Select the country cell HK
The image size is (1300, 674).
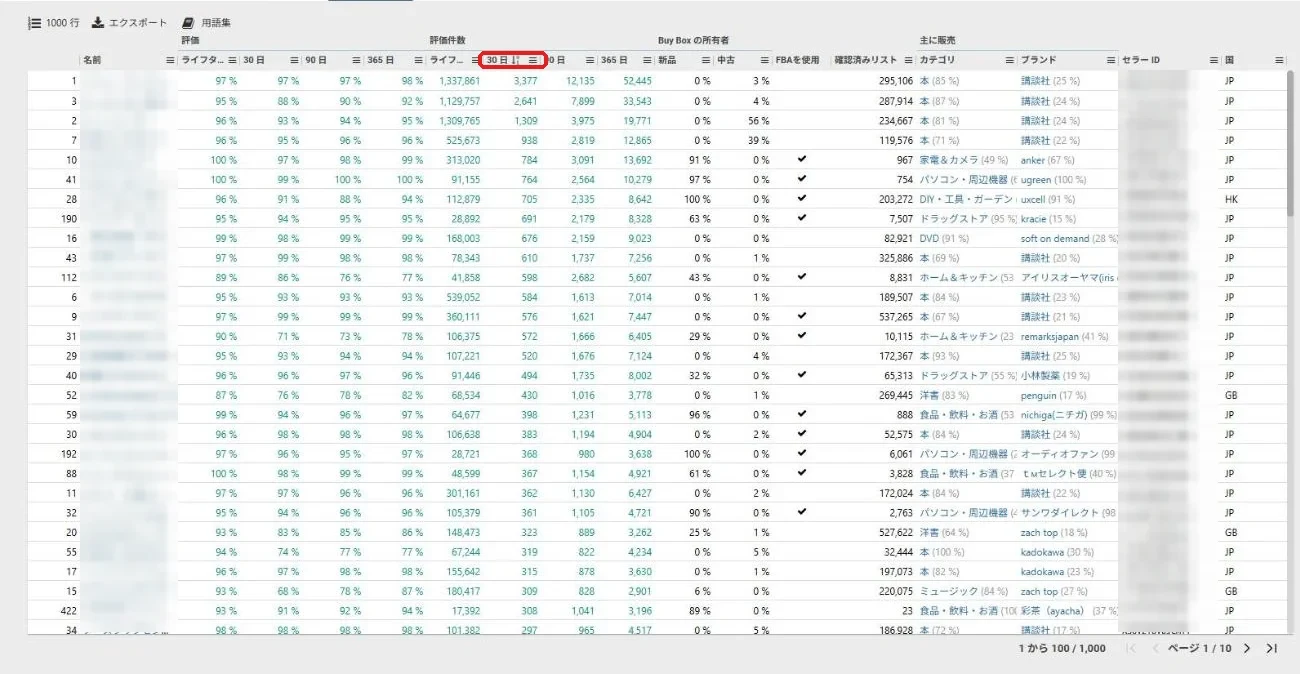pyautogui.click(x=1231, y=199)
